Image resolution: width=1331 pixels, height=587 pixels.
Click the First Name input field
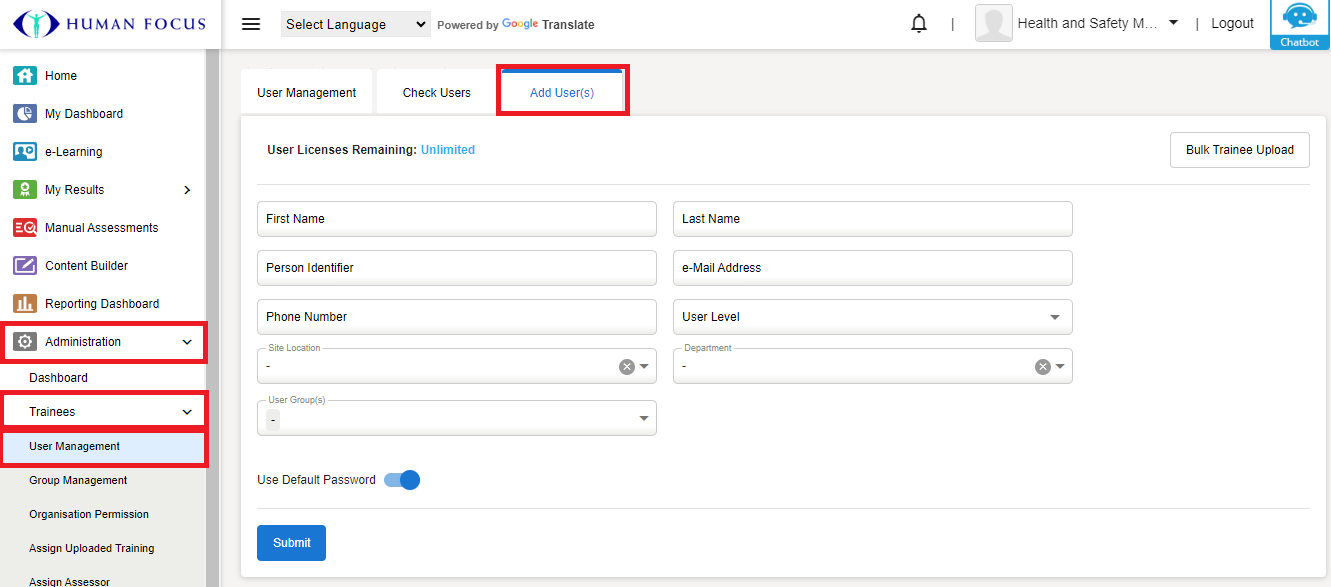tap(456, 219)
